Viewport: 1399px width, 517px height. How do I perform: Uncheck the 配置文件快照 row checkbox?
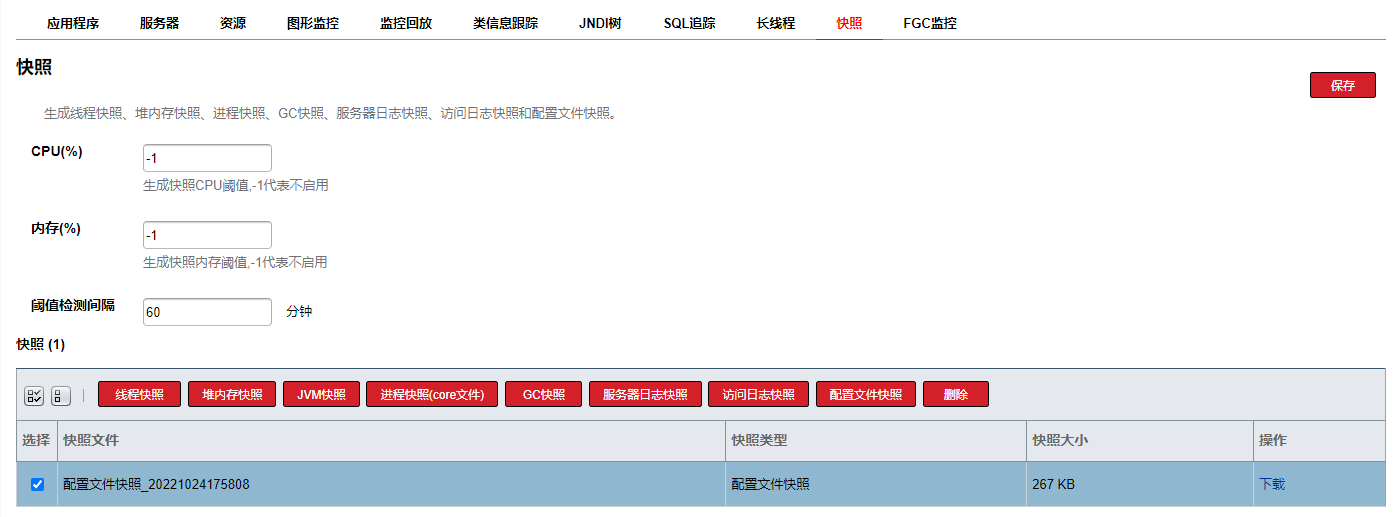coord(38,484)
